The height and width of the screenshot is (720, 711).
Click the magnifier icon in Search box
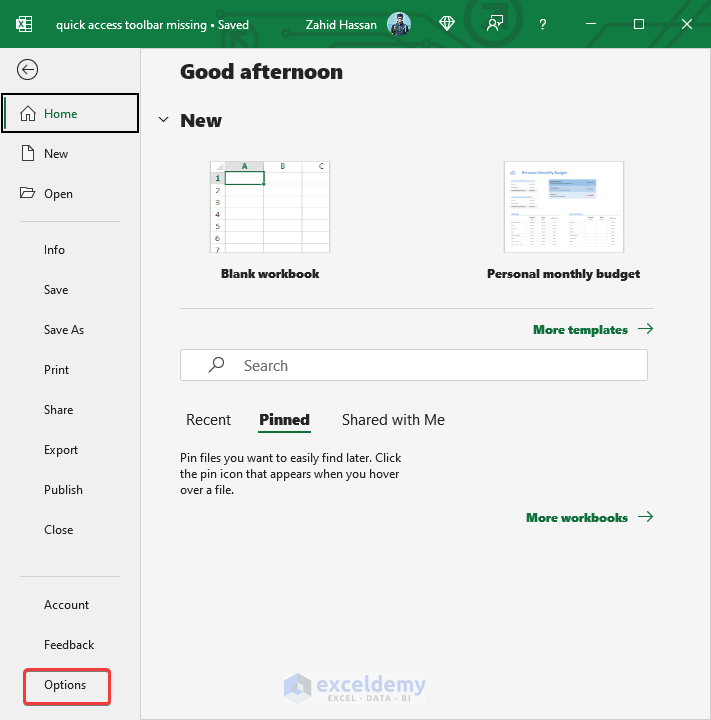pos(216,365)
